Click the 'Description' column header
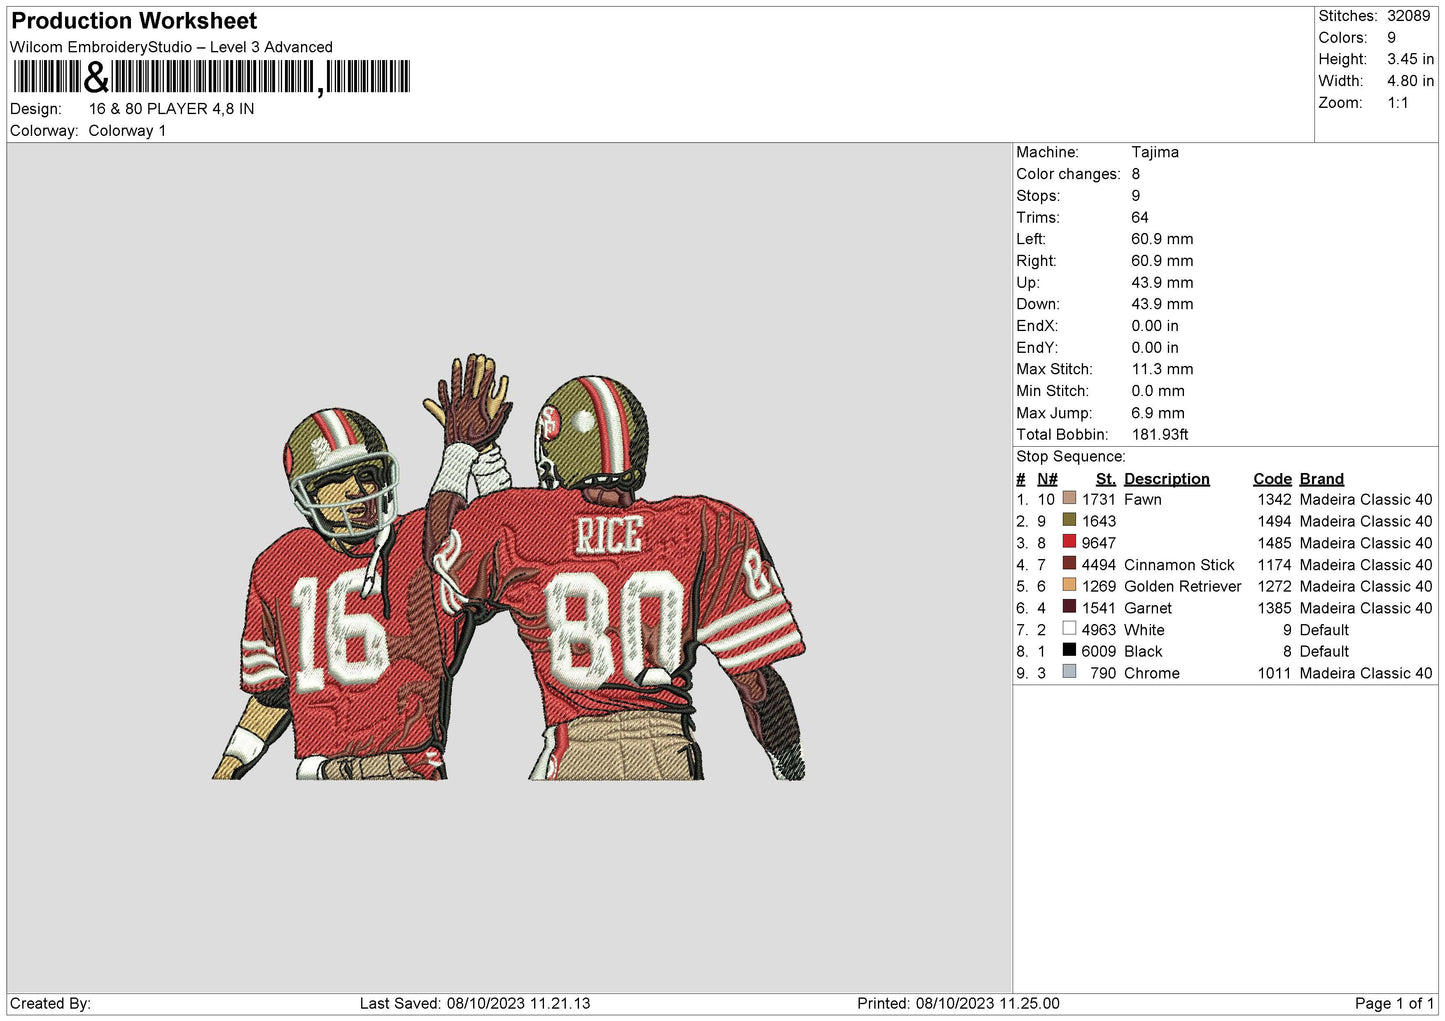Image resolution: width=1445 pixels, height=1021 pixels. point(1167,479)
